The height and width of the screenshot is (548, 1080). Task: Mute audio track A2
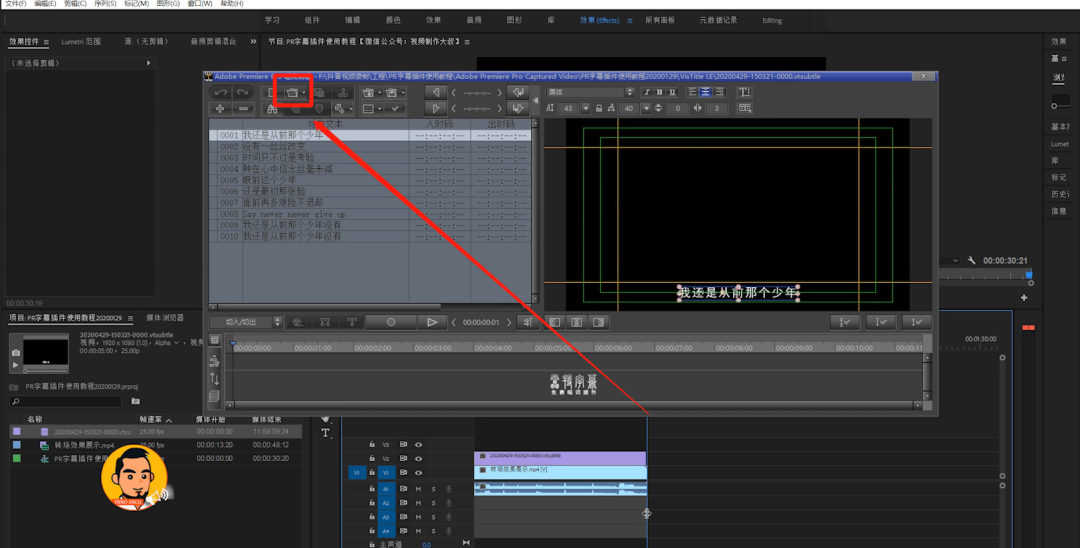click(418, 503)
